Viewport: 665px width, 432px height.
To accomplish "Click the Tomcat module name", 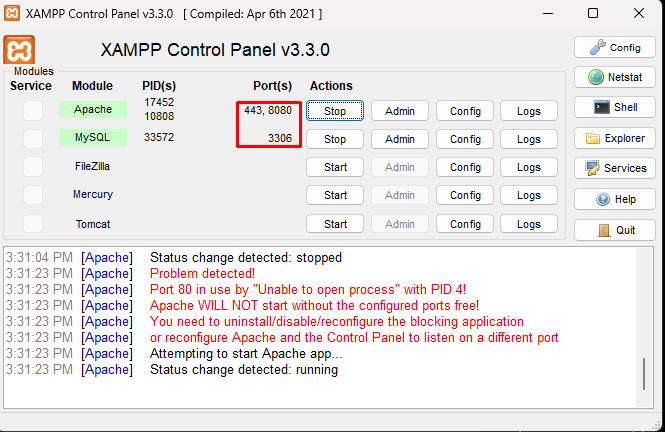I will point(93,224).
